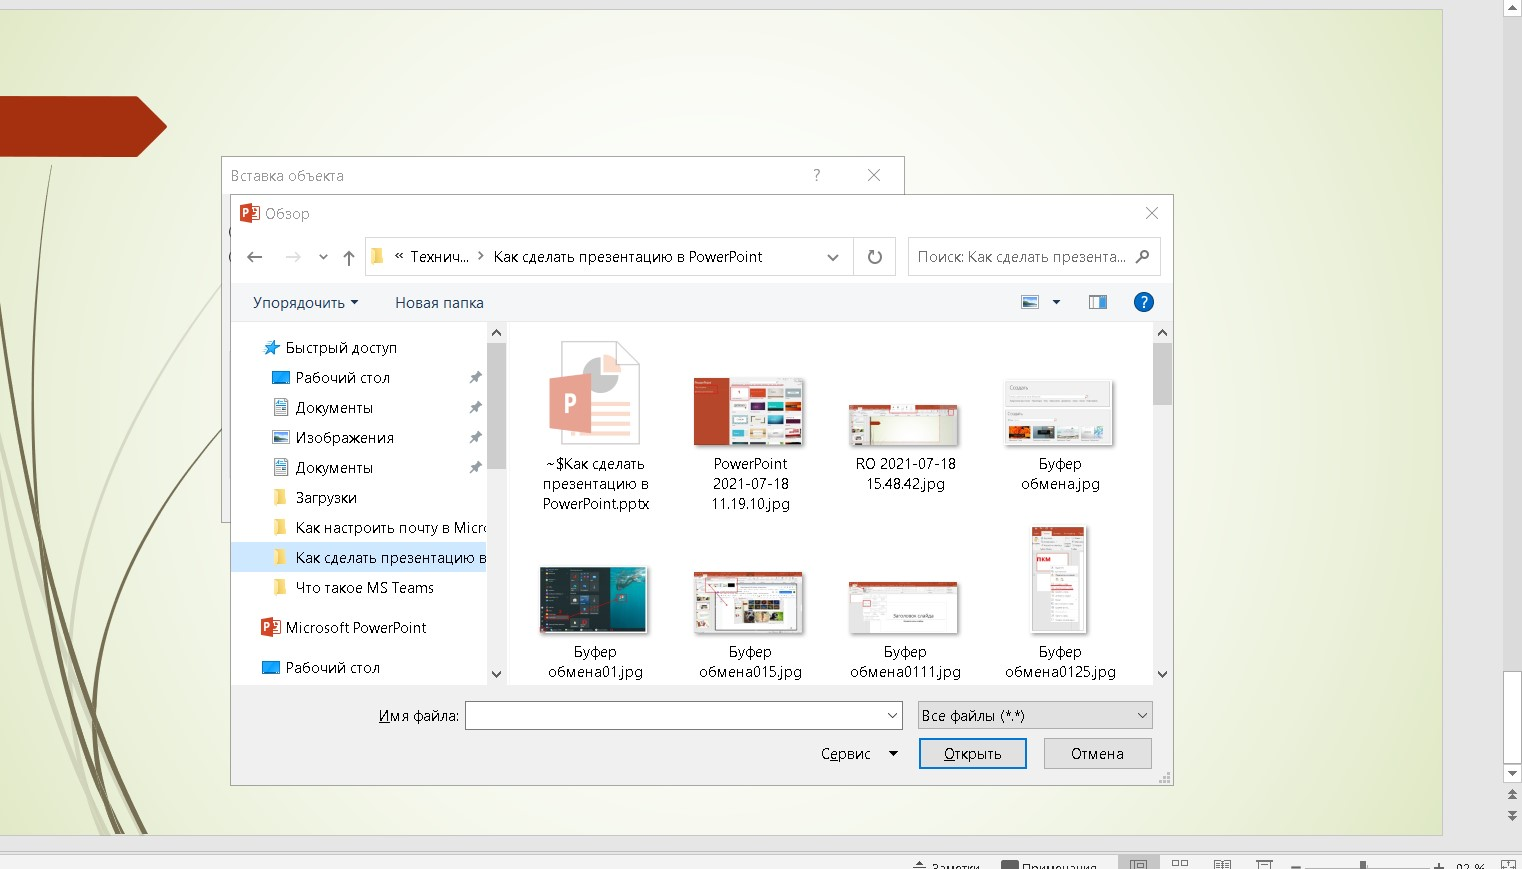Go up one folder level
Screen dimensions: 1522x869
pyautogui.click(x=348, y=257)
